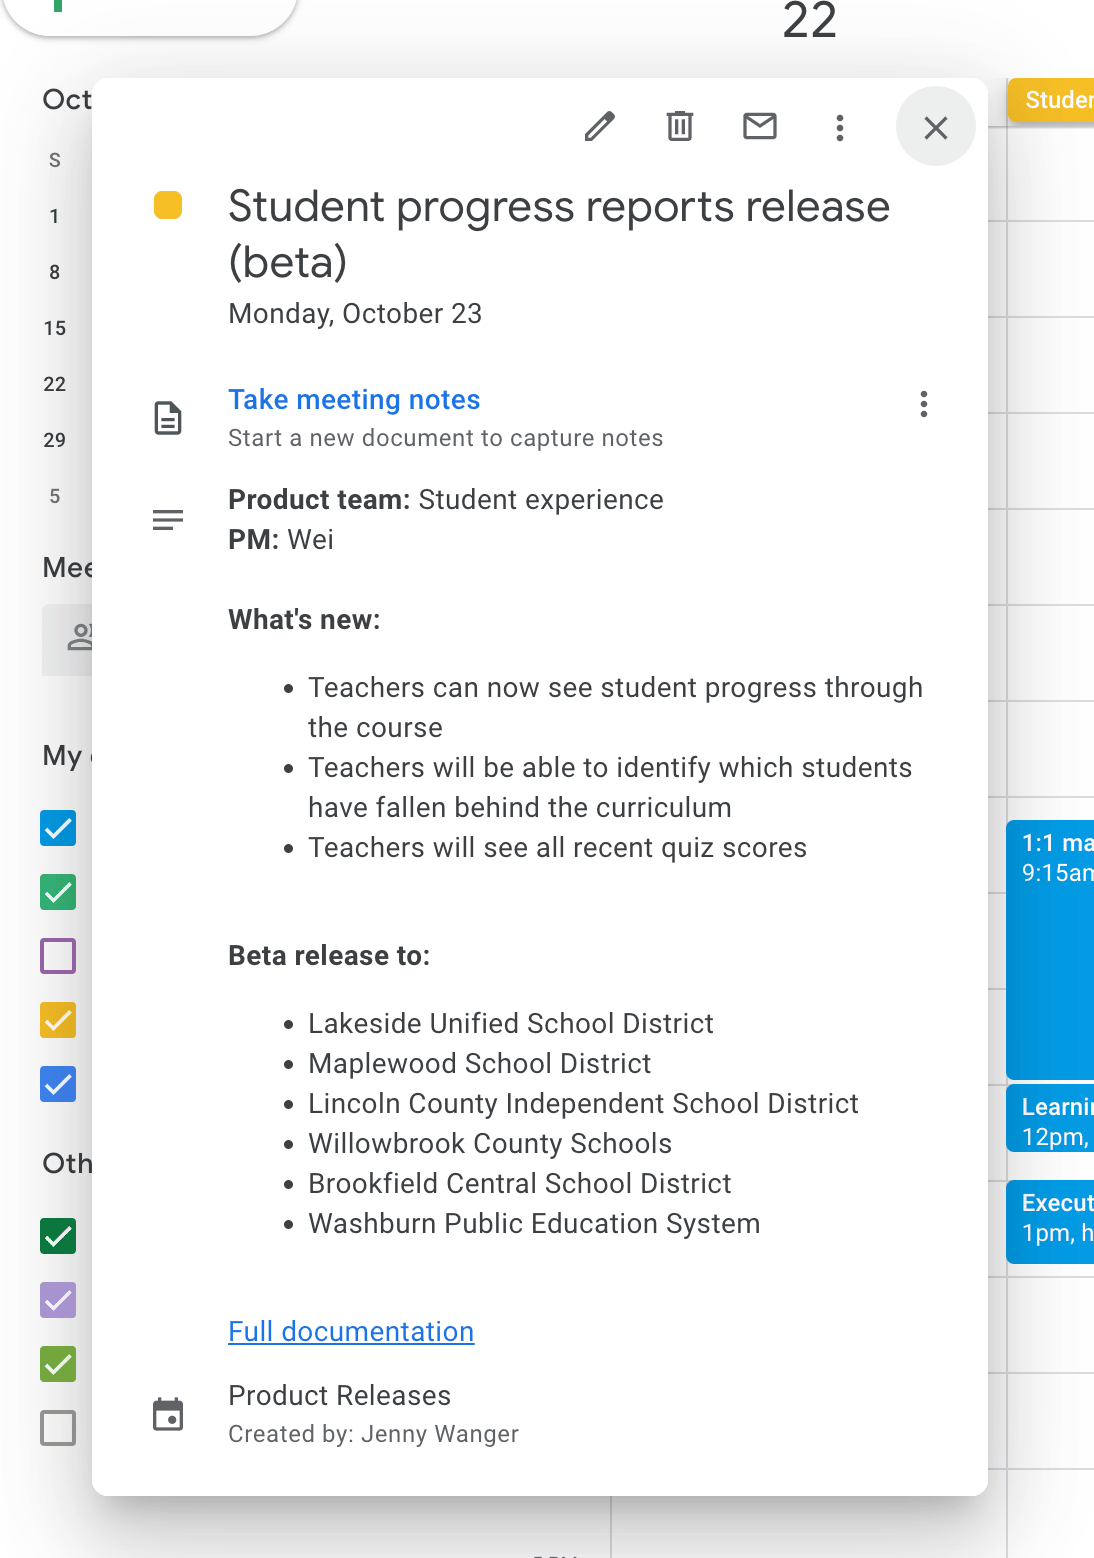The image size is (1094, 1558).
Task: Open the Full documentation link
Action: (351, 1331)
